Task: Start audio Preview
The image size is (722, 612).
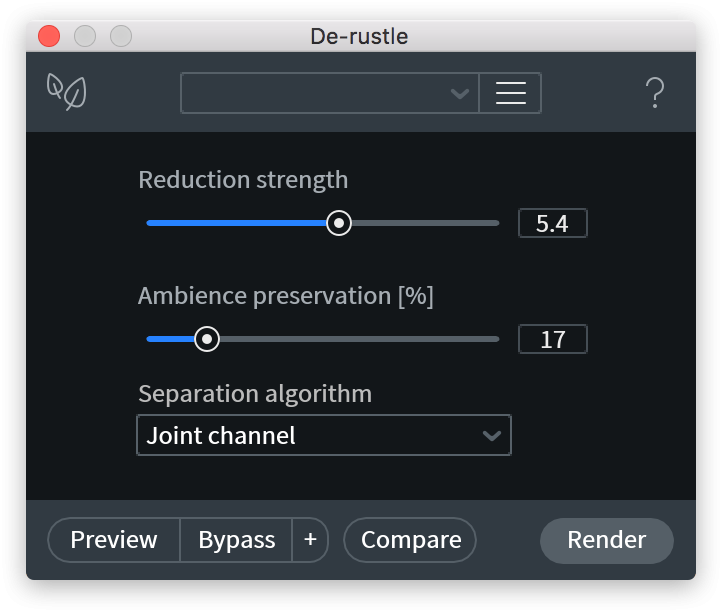Action: click(x=114, y=540)
